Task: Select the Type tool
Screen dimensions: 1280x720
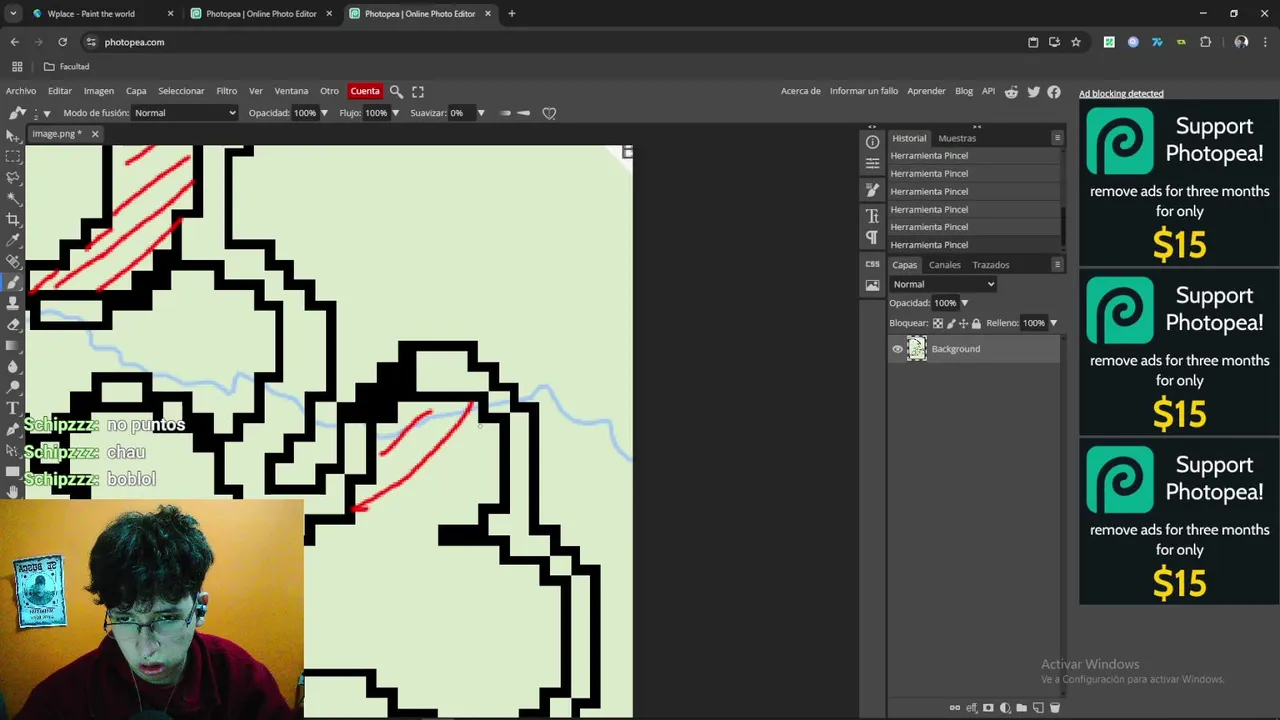Action: tap(12, 408)
